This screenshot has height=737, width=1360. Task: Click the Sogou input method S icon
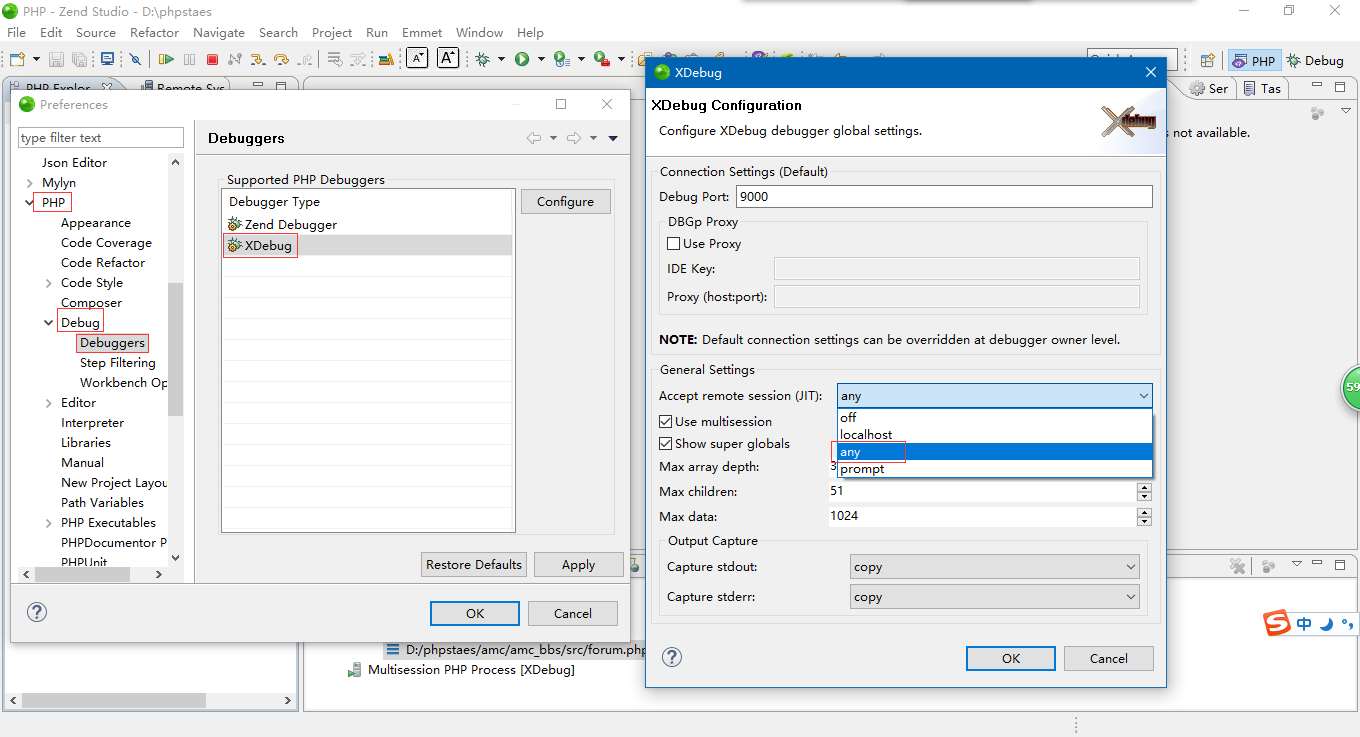point(1277,623)
